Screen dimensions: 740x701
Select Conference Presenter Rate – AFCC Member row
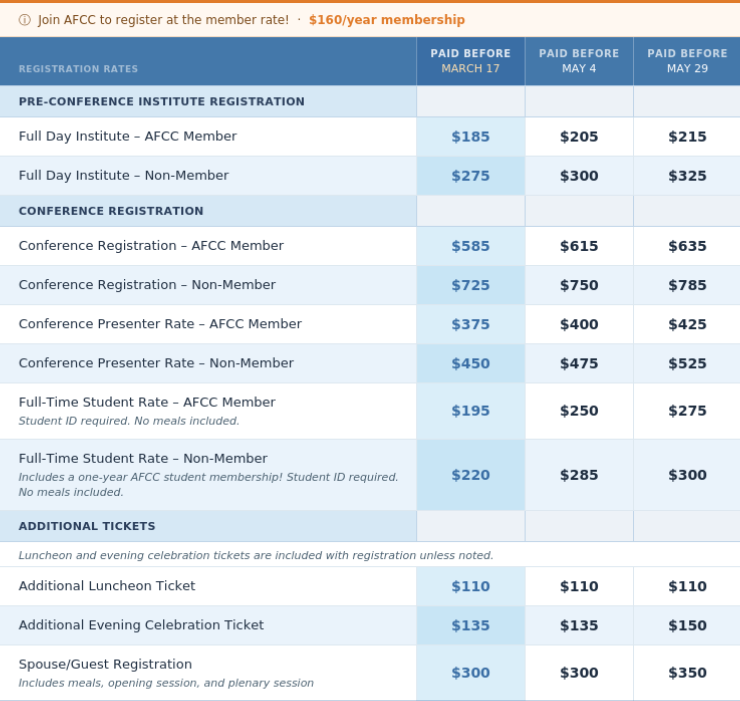point(160,324)
